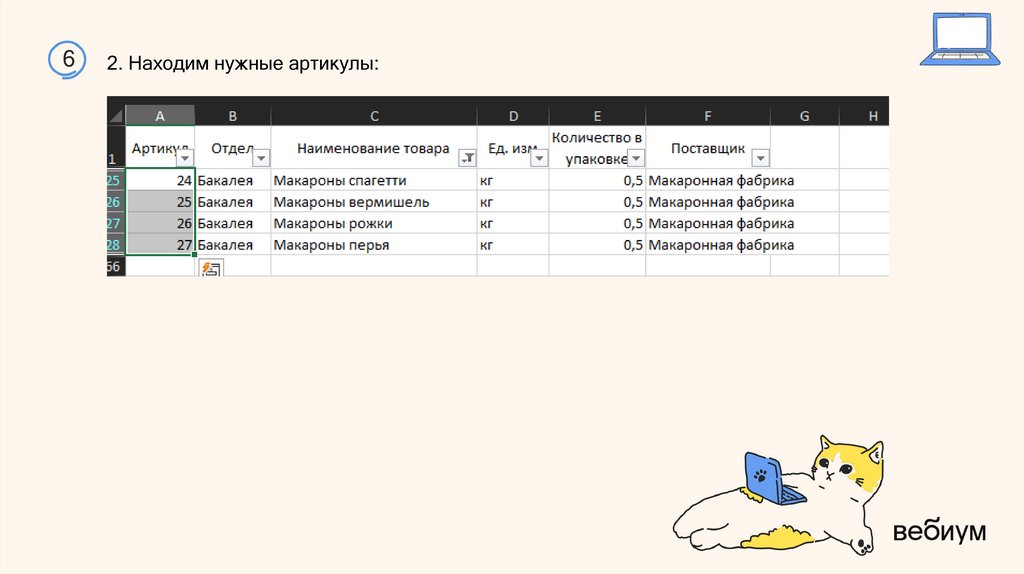
Task: Open the Артикул column filter dropdown
Action: [185, 158]
